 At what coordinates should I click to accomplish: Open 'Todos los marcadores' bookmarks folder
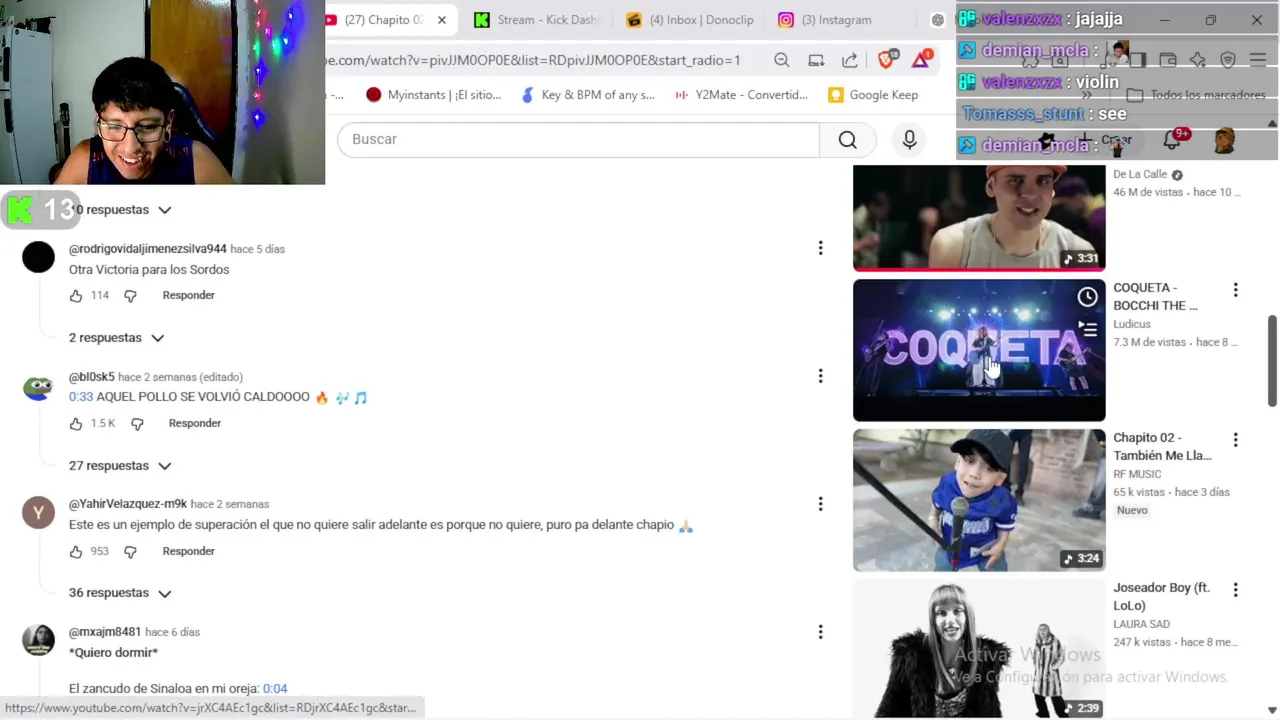(1196, 95)
